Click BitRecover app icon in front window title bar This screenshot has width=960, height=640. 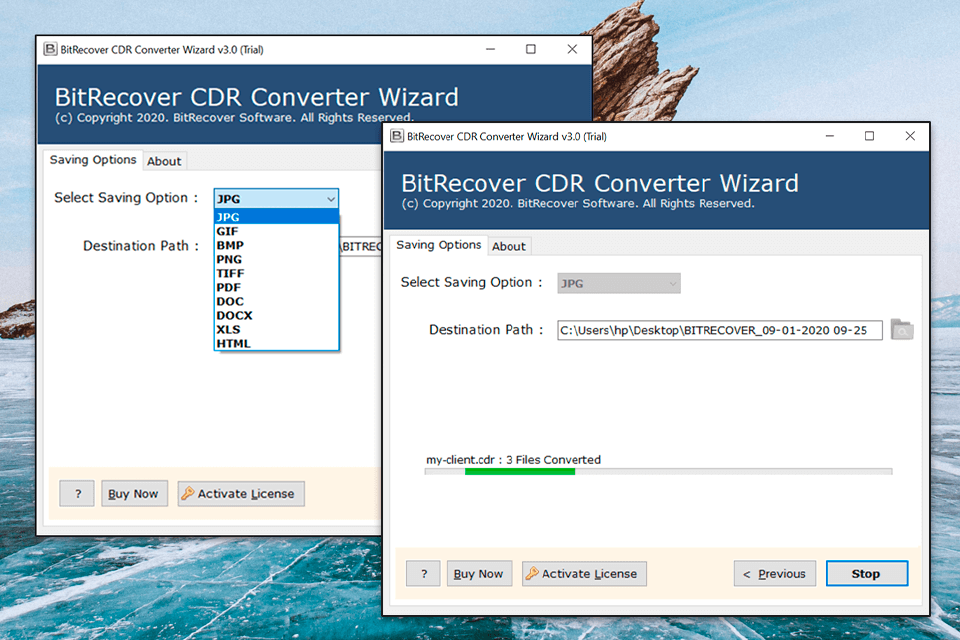pos(397,136)
